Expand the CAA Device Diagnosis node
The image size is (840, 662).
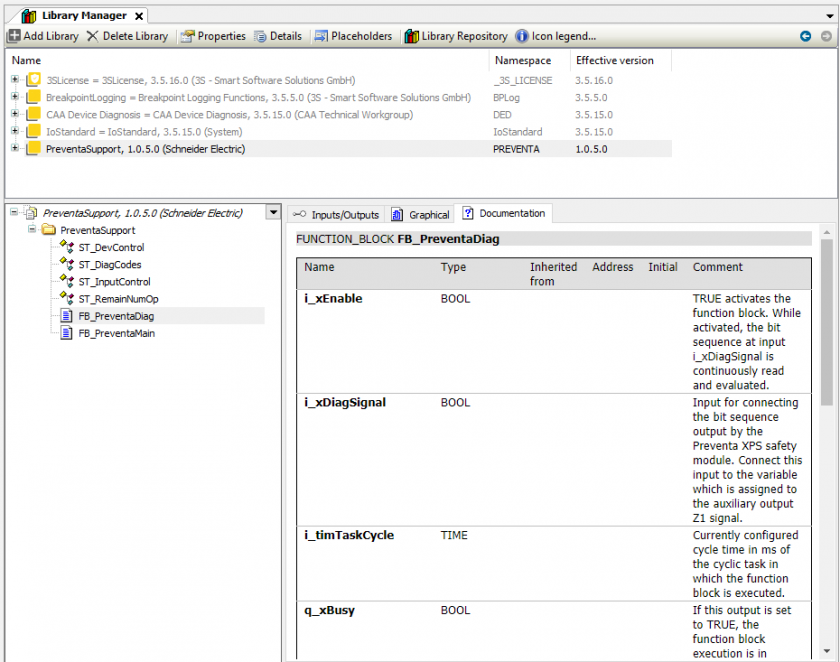(x=15, y=114)
